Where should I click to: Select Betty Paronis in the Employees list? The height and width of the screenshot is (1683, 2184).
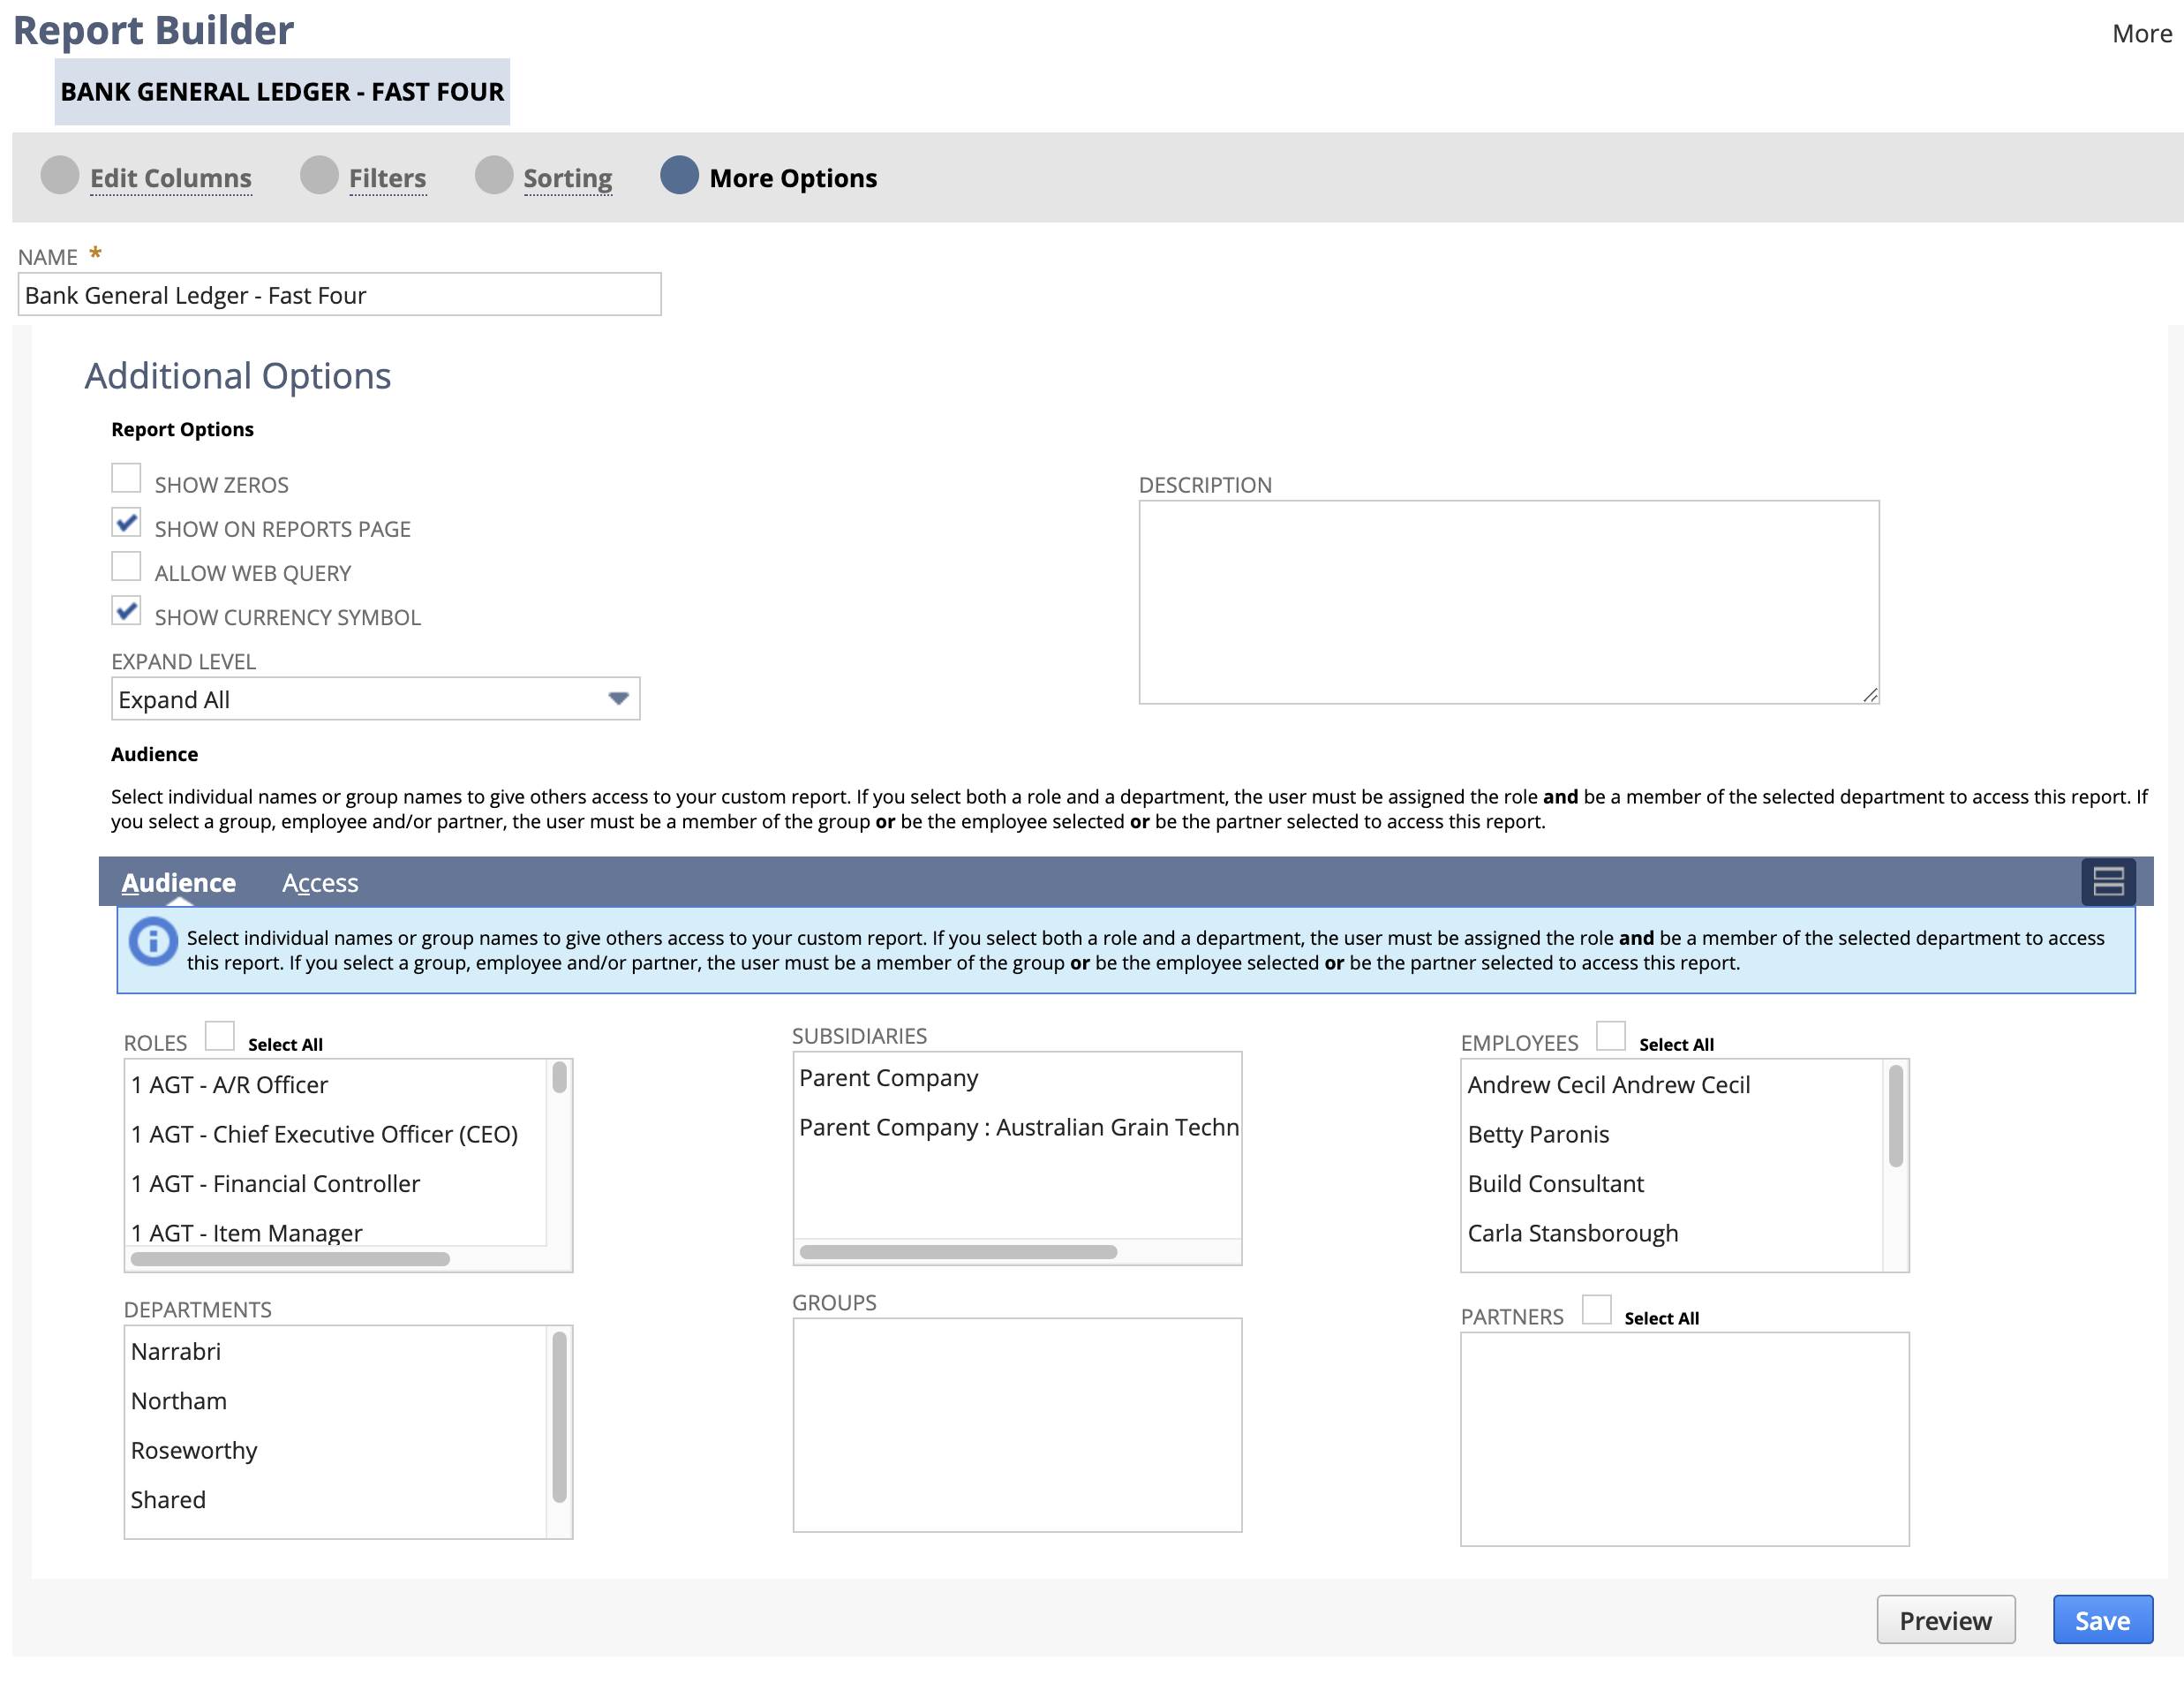pos(1538,1134)
